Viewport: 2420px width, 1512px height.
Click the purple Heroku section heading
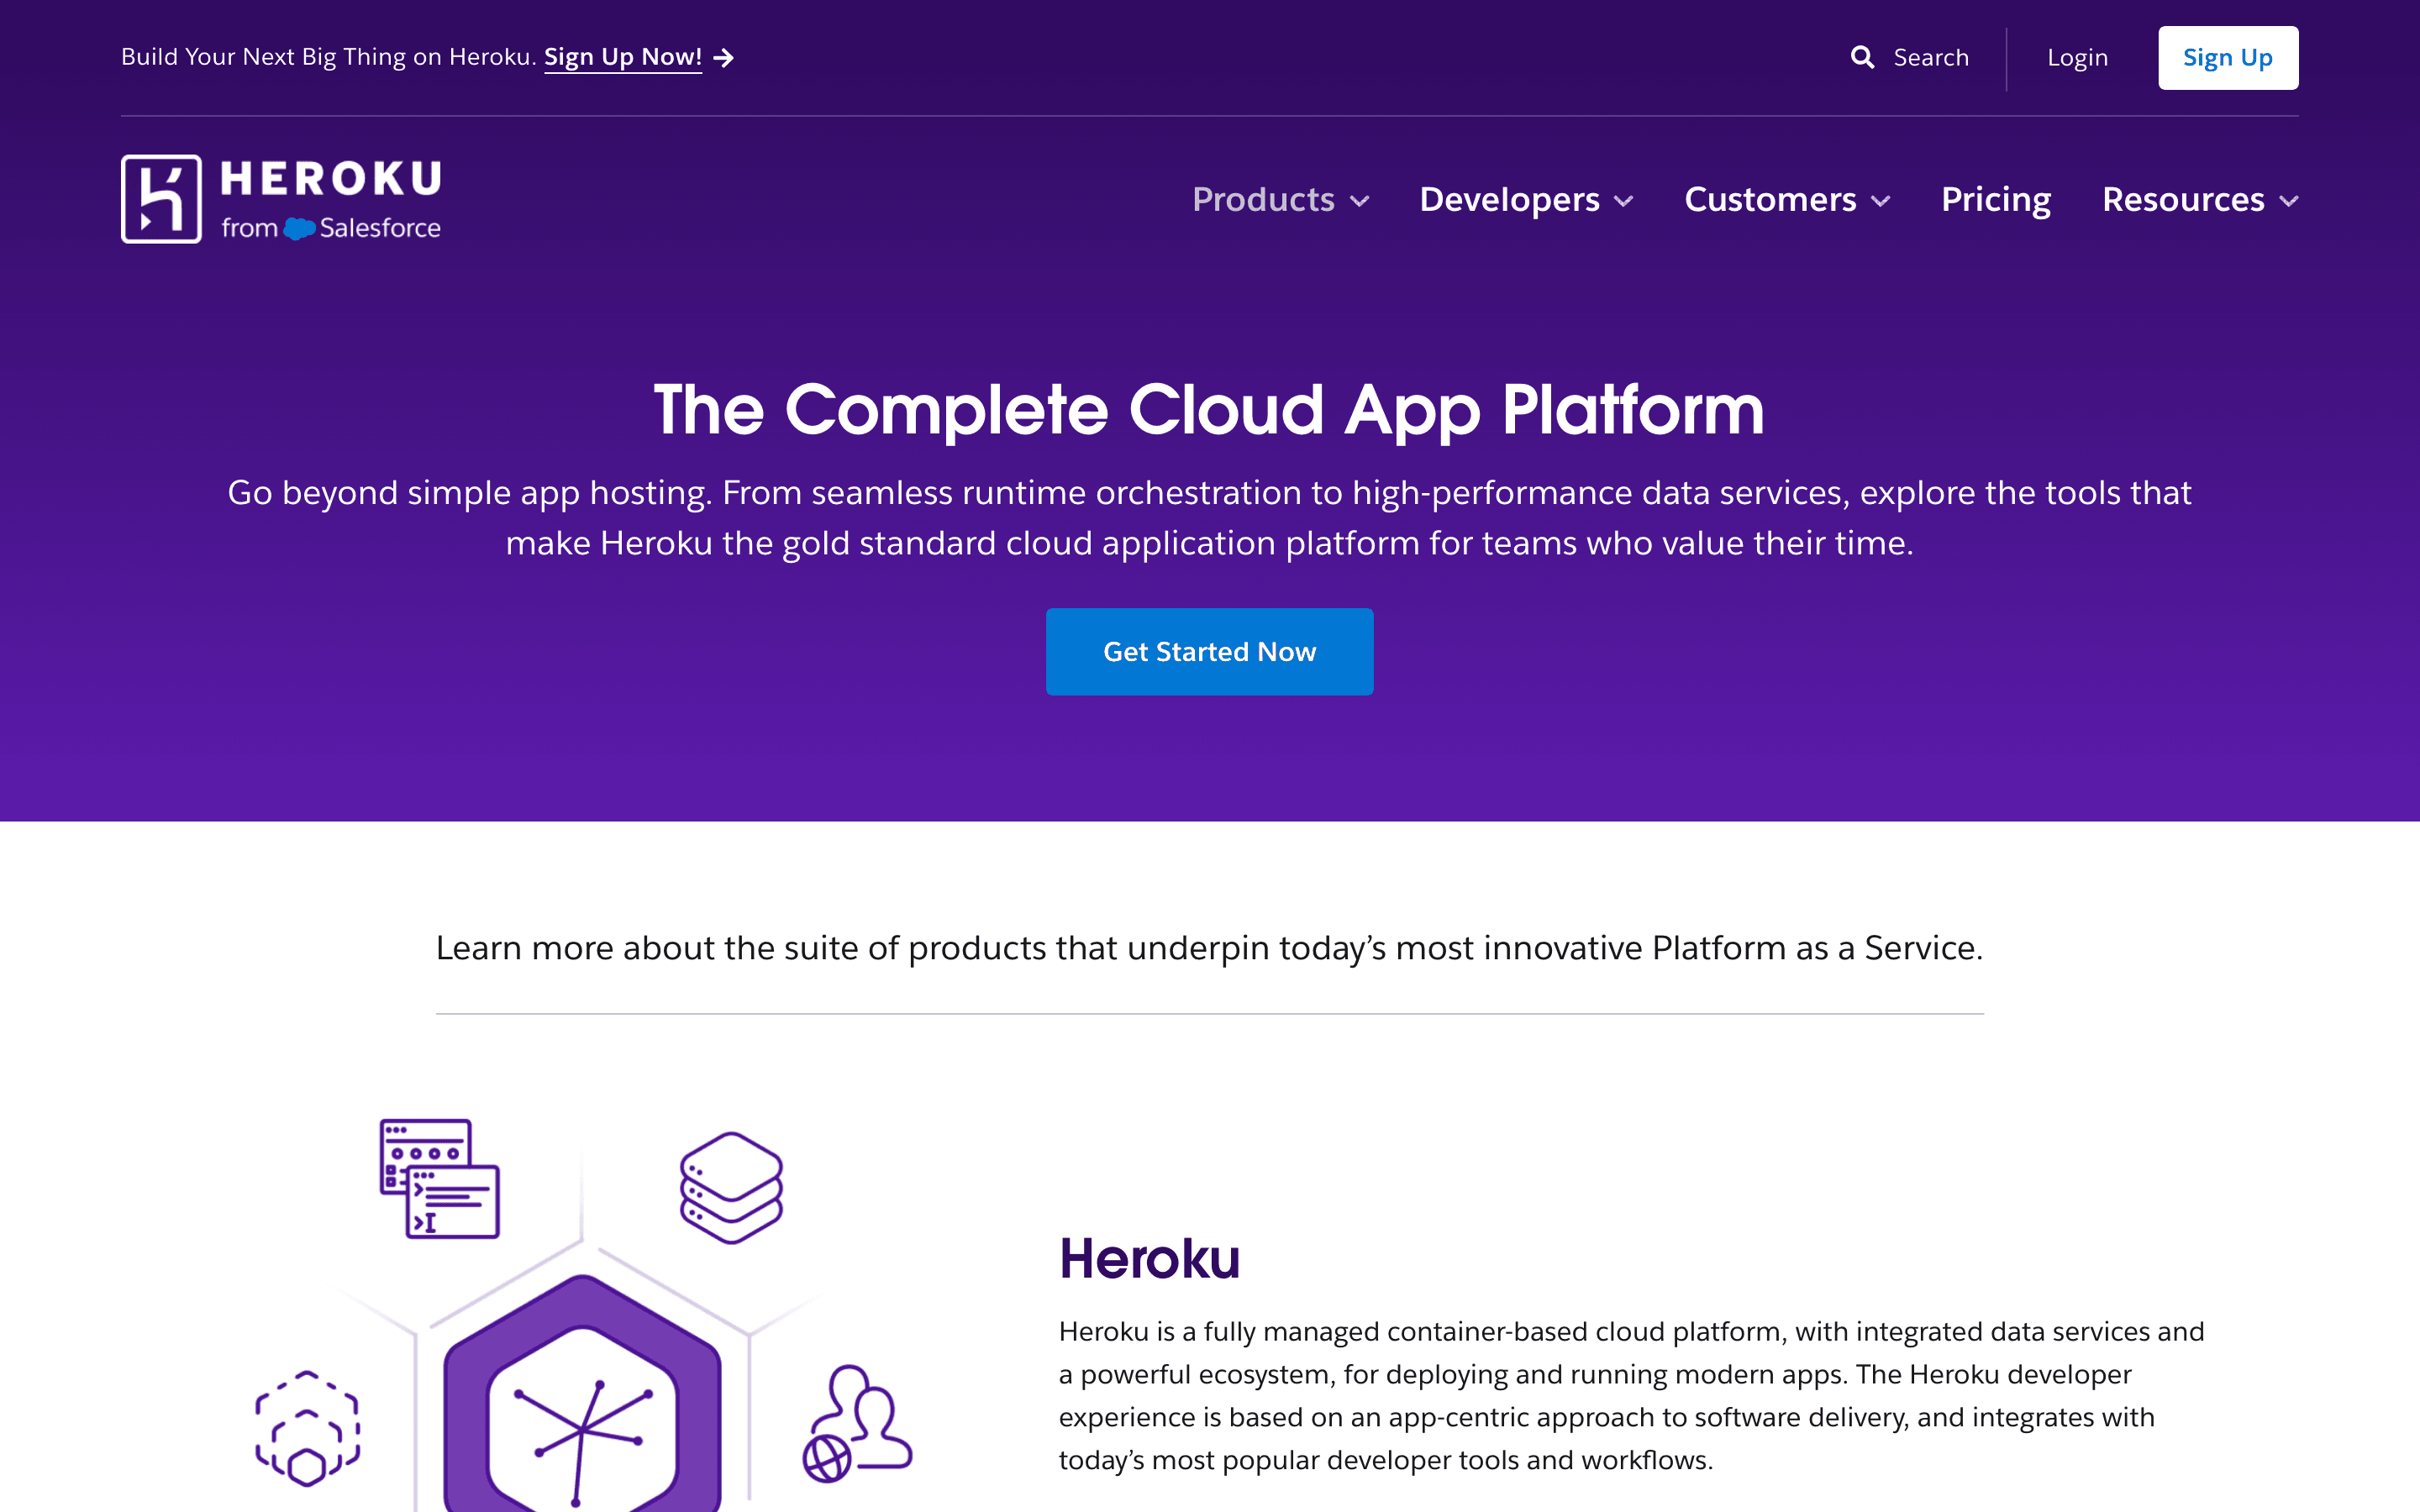point(1149,1258)
